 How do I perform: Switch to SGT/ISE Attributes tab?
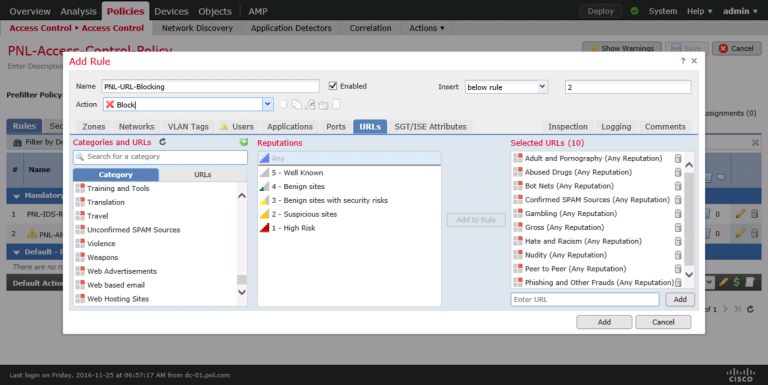[431, 126]
